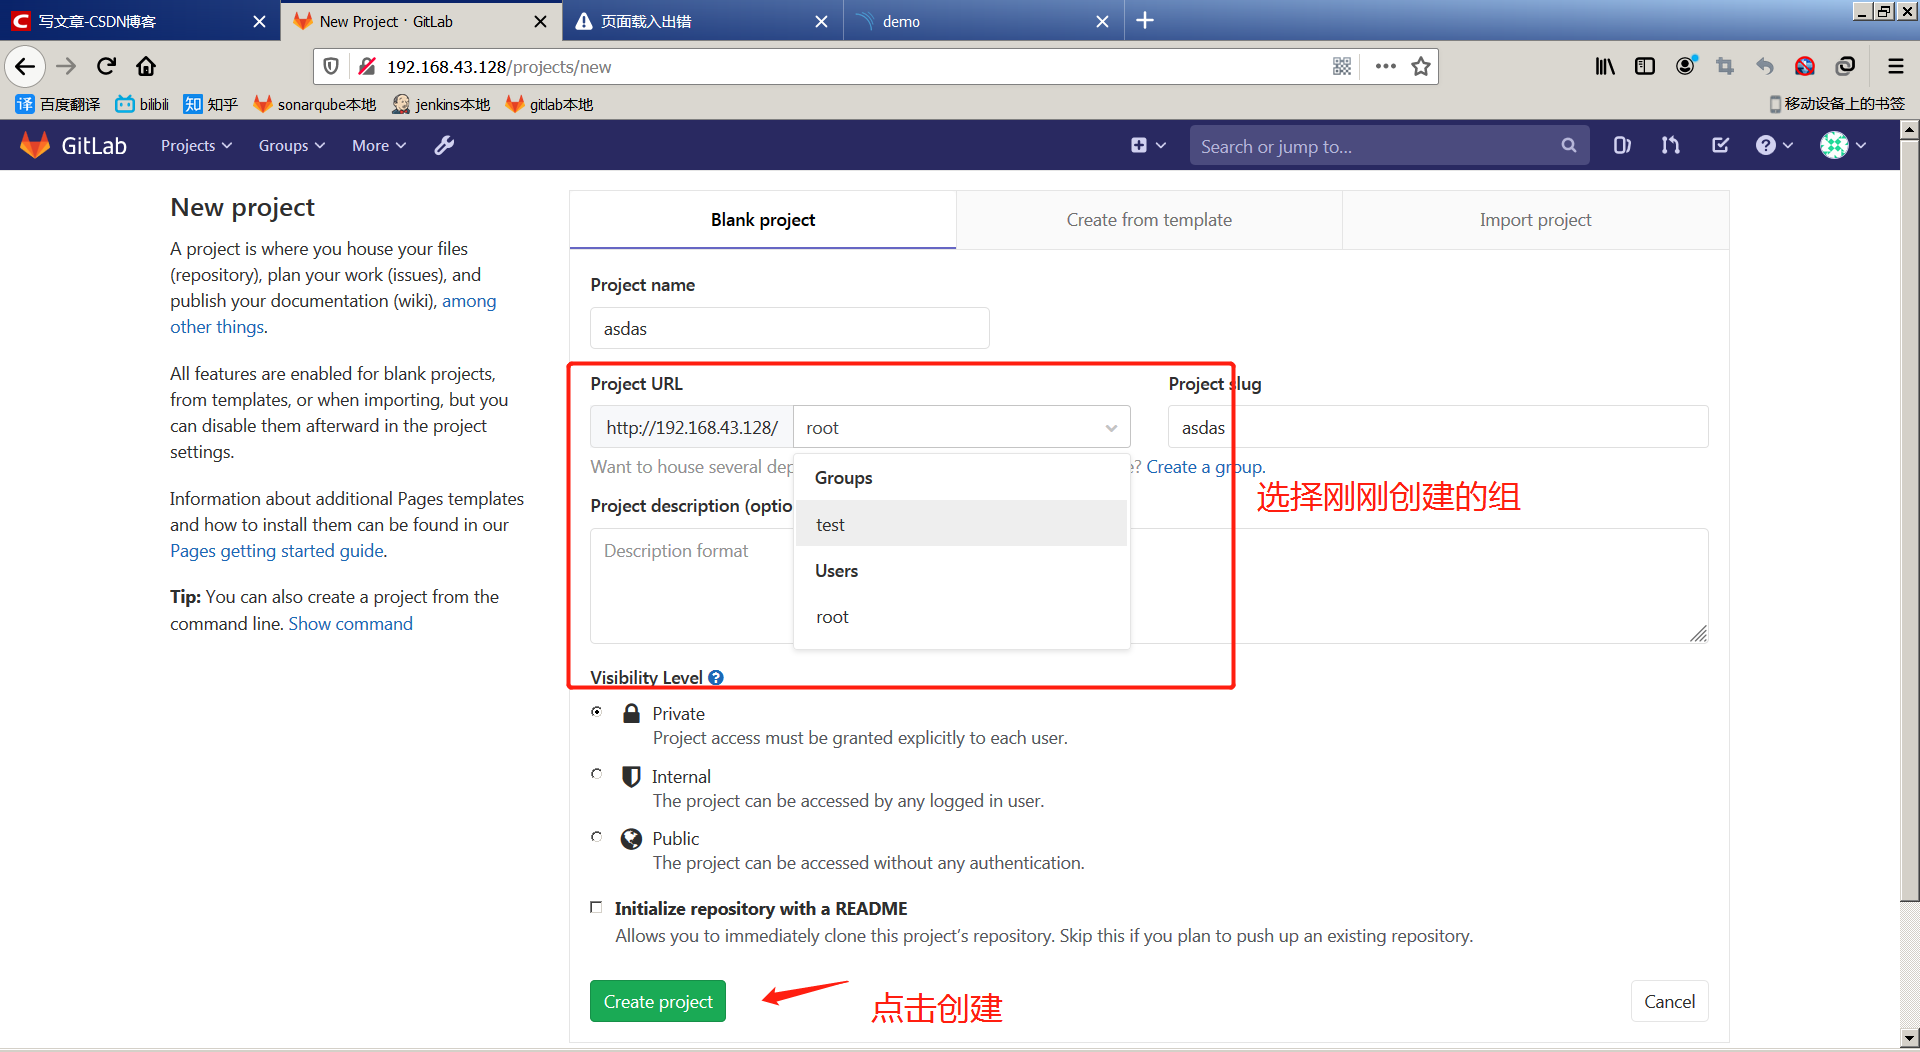Open the to-do list icon
This screenshot has width=1920, height=1052.
[1719, 145]
